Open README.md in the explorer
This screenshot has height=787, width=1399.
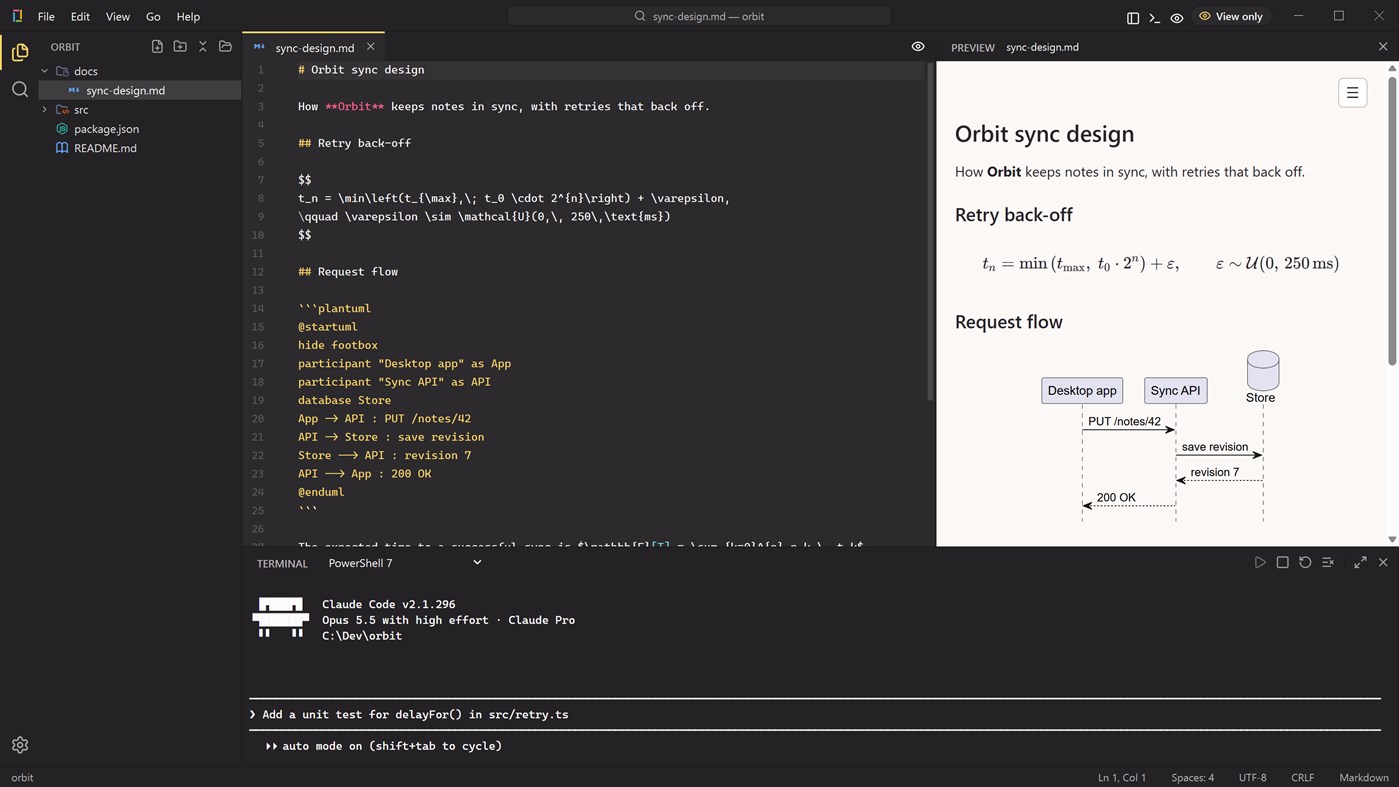click(x=105, y=148)
